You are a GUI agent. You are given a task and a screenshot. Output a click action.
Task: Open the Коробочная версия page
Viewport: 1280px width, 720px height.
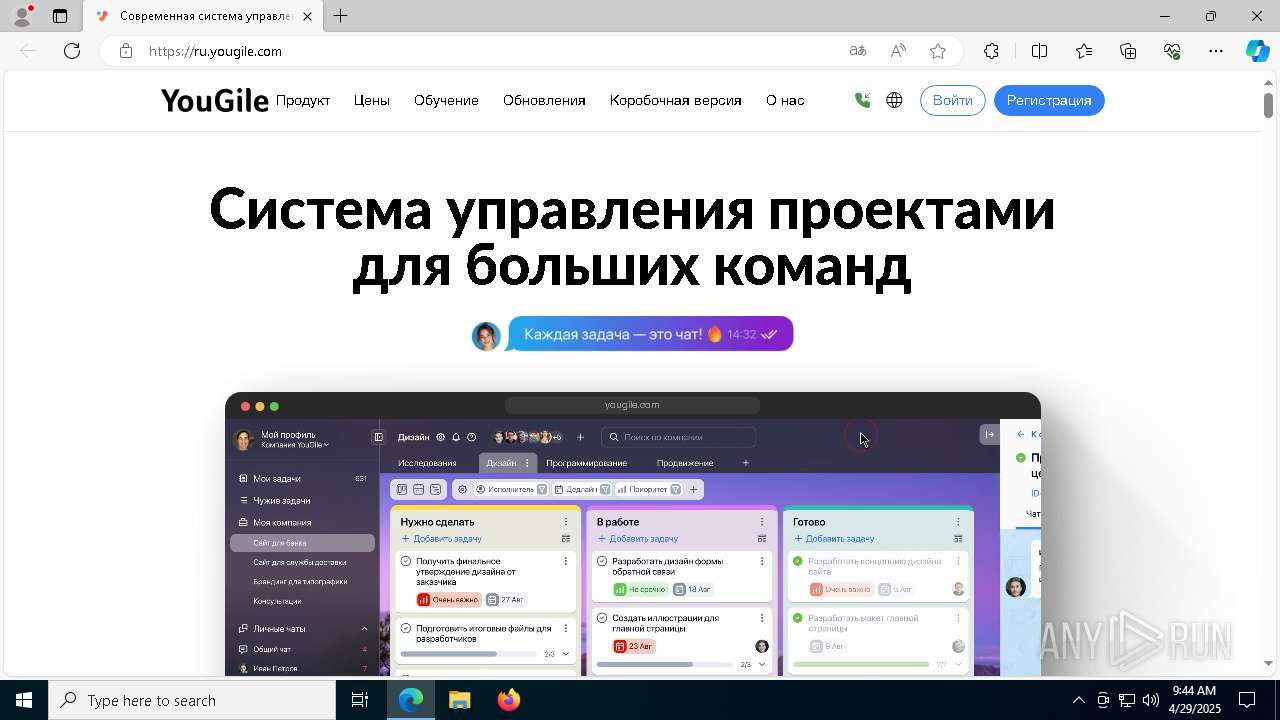click(676, 100)
